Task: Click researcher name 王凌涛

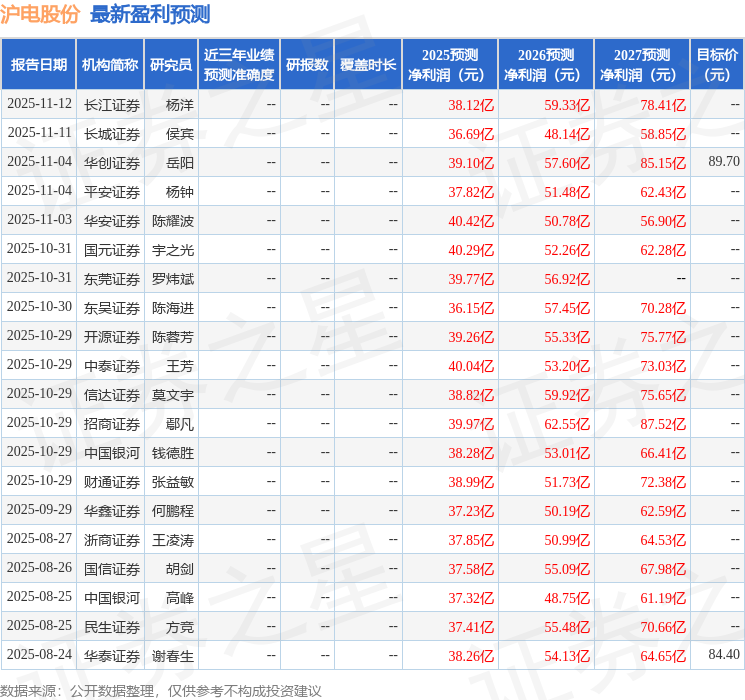Action: (173, 539)
